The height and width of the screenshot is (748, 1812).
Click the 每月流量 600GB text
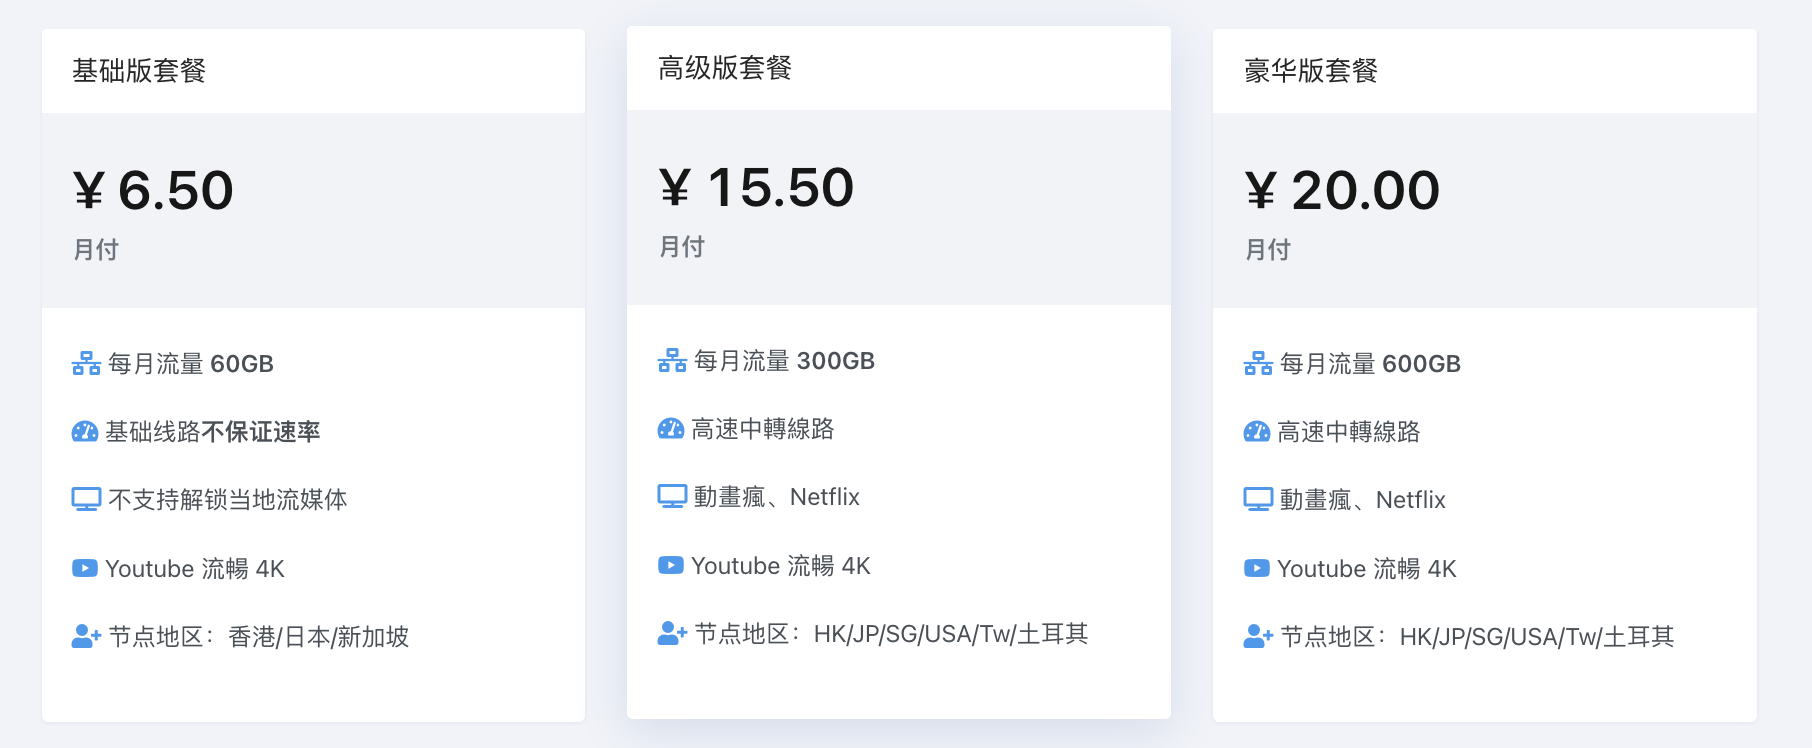tap(1370, 364)
